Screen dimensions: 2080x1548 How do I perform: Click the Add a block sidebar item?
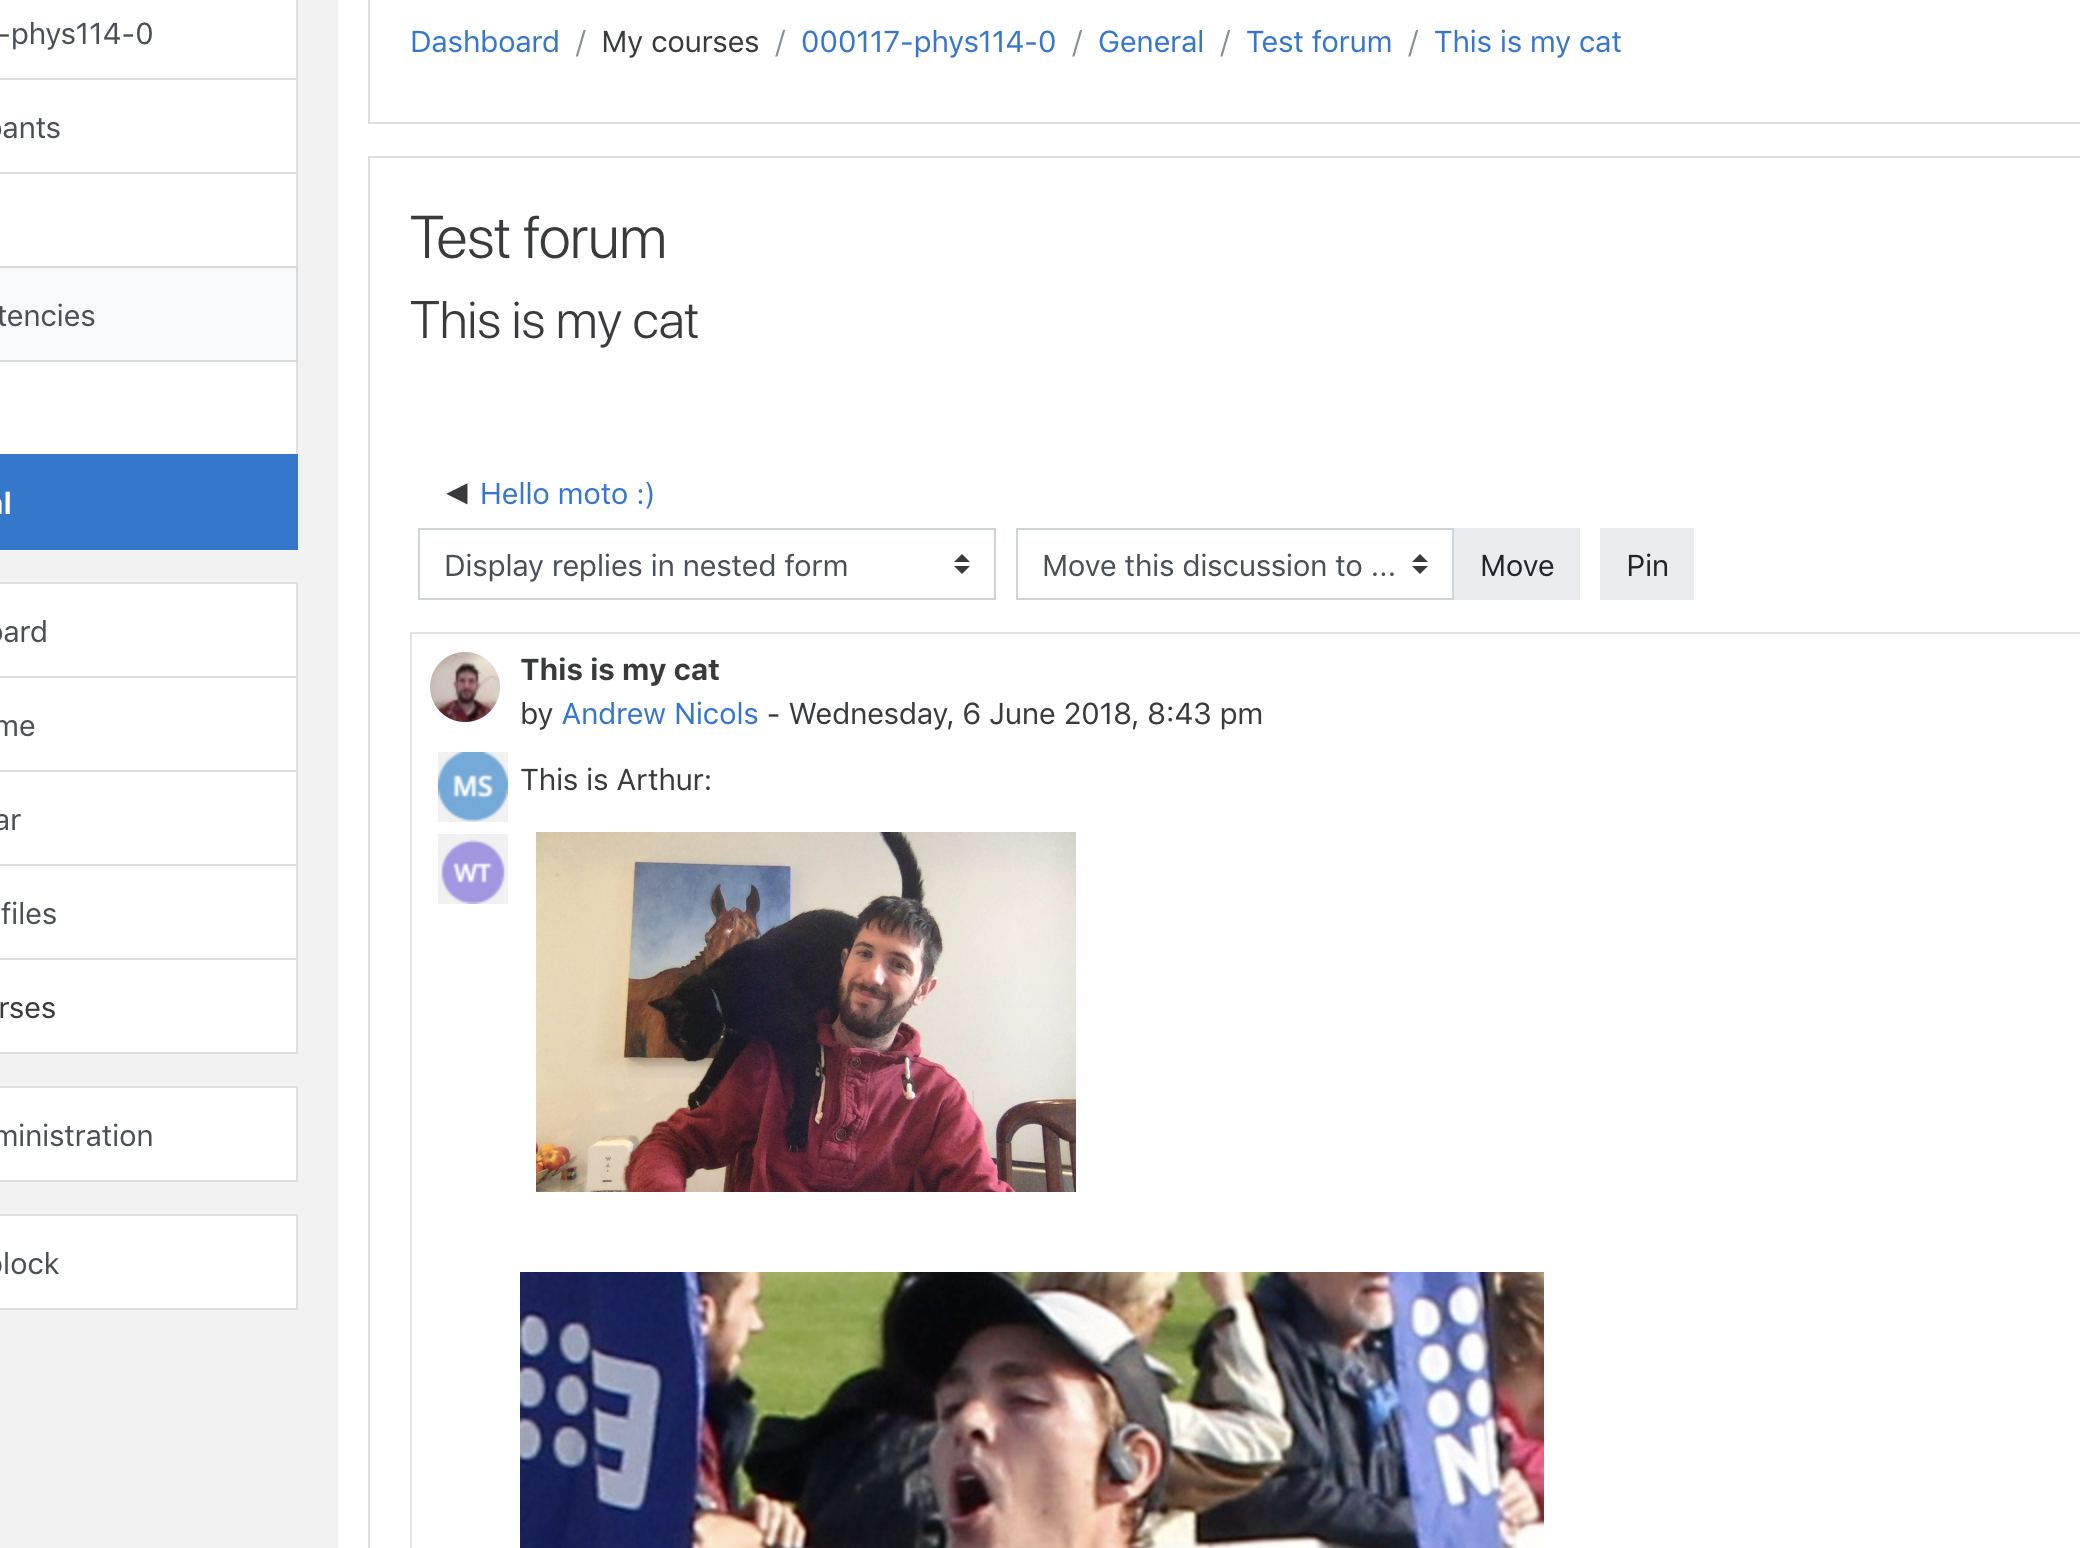(148, 1263)
